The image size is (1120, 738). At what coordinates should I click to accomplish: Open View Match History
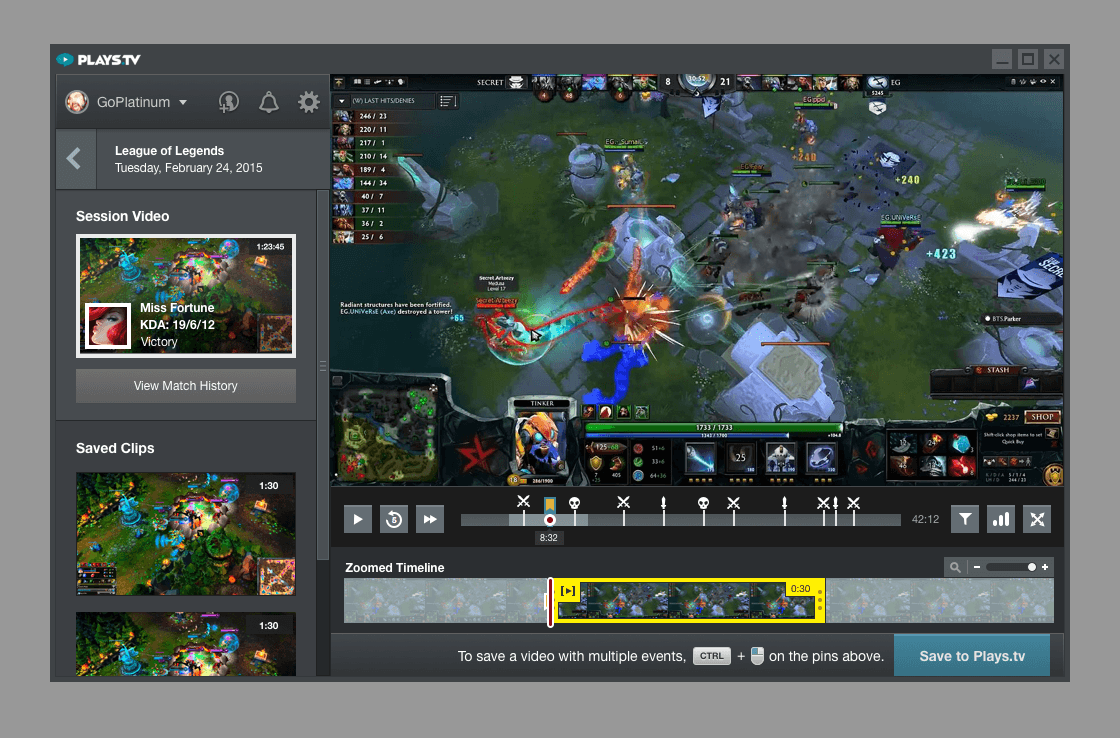[x=186, y=386]
